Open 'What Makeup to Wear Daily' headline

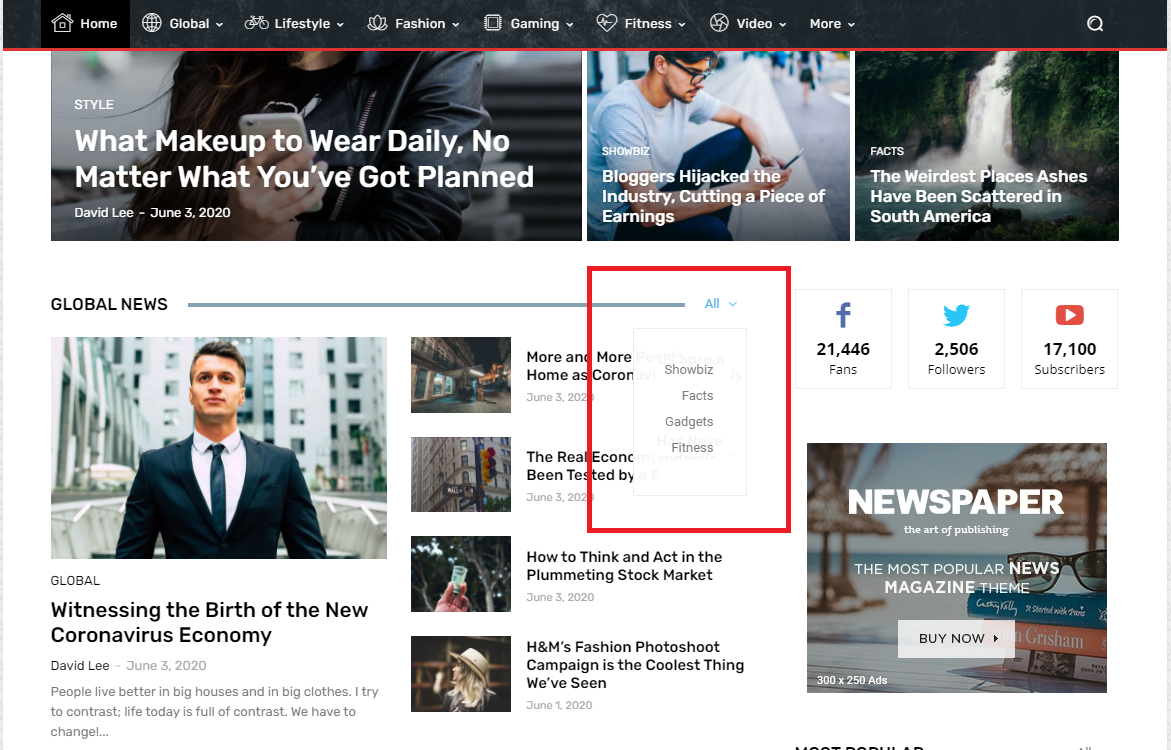coord(304,159)
